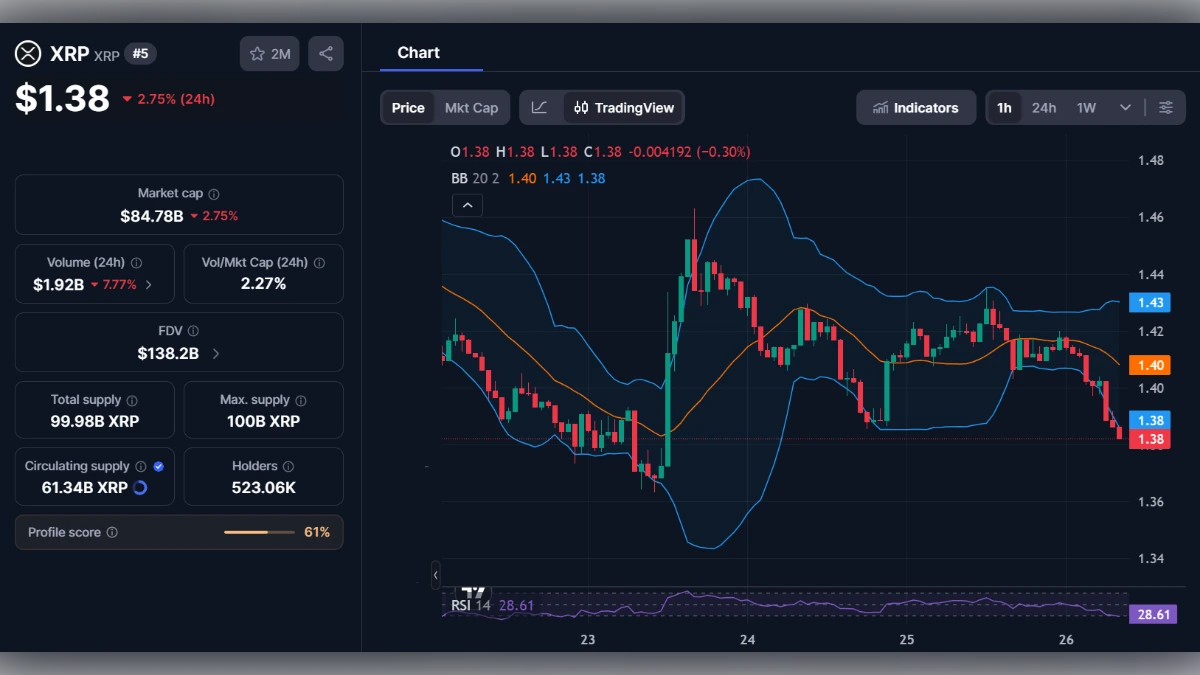Open the Indicators panel
This screenshot has height=675, width=1200.
[x=916, y=107]
